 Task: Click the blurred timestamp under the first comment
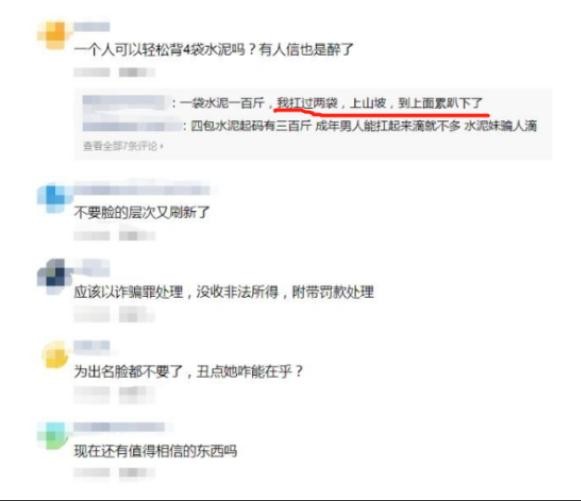[92, 72]
